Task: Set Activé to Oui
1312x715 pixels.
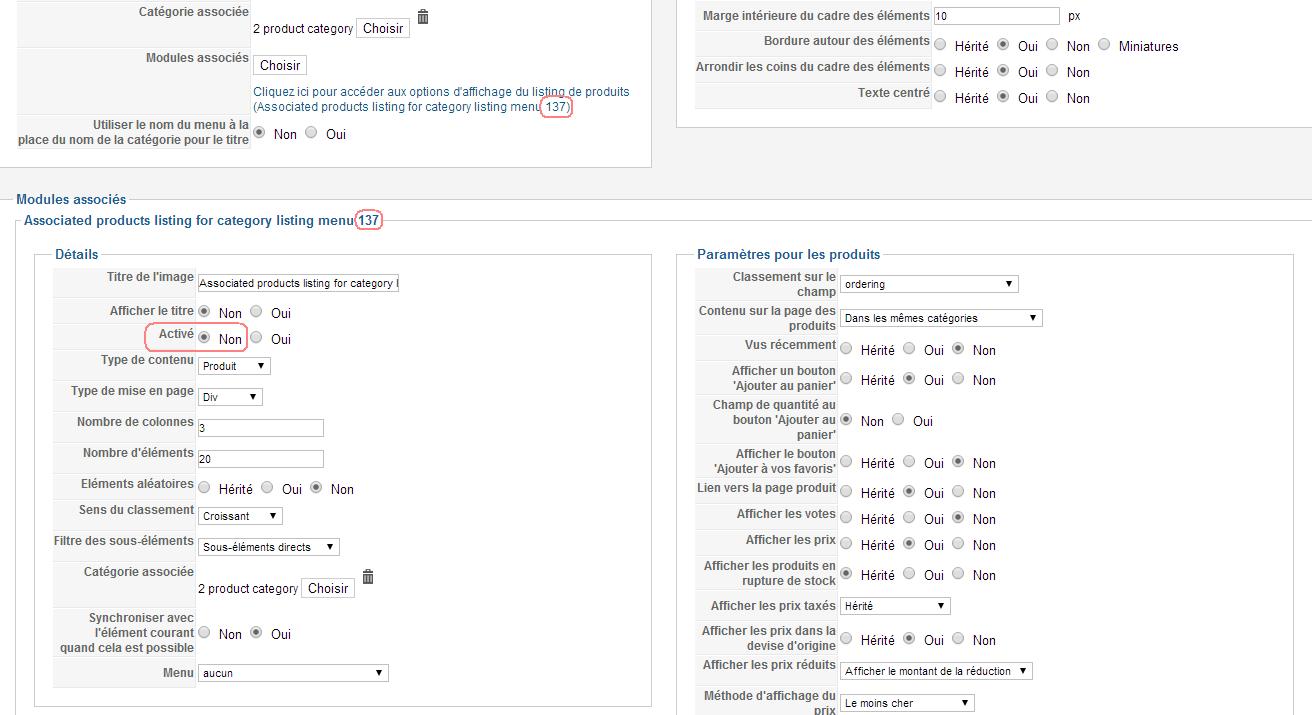Action: click(x=256, y=337)
